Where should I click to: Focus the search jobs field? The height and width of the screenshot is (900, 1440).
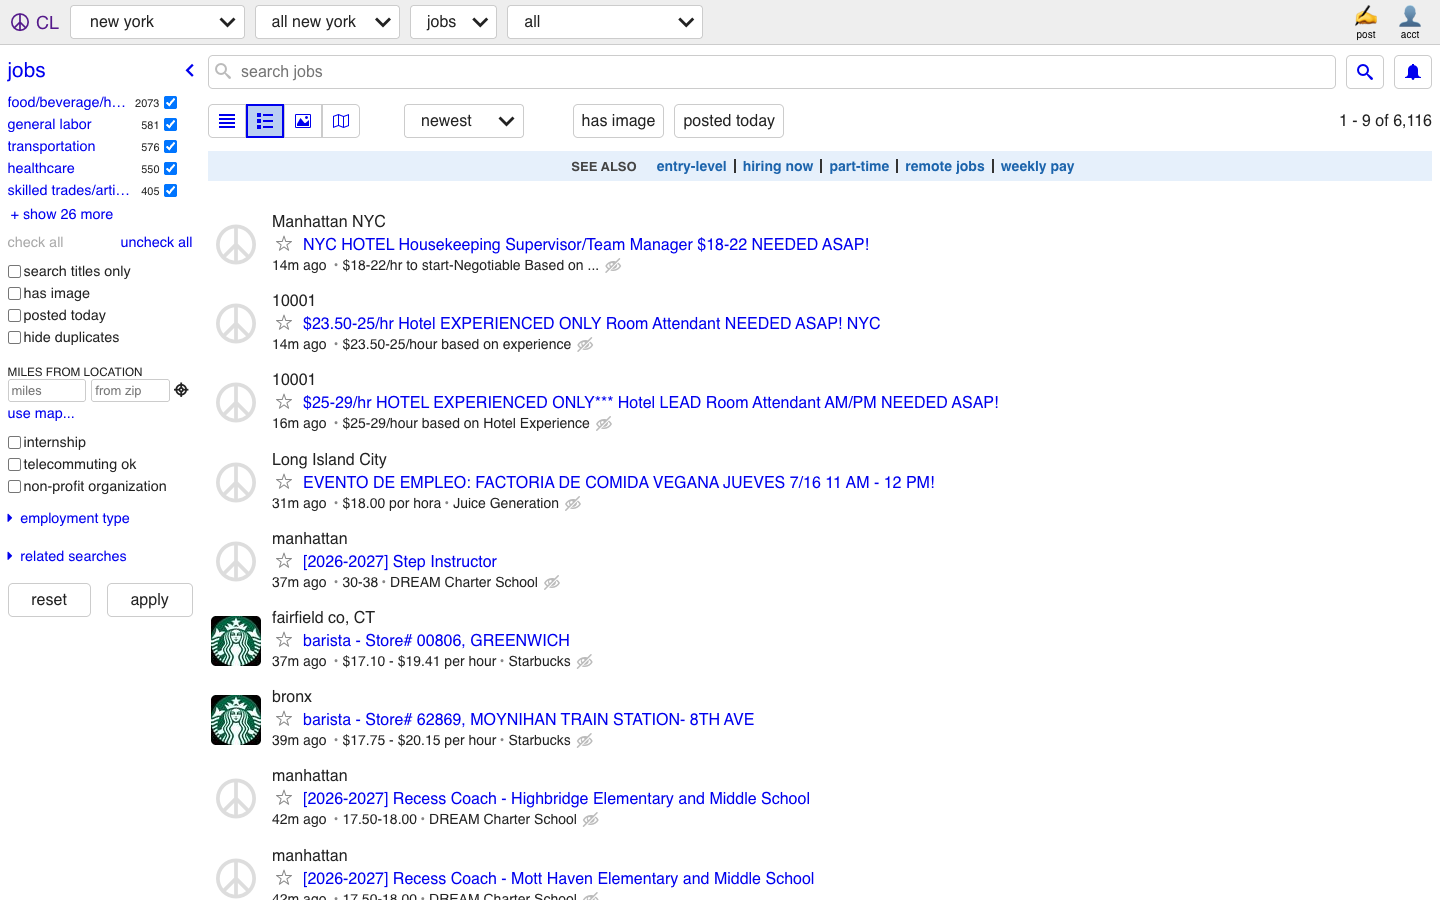(x=772, y=72)
